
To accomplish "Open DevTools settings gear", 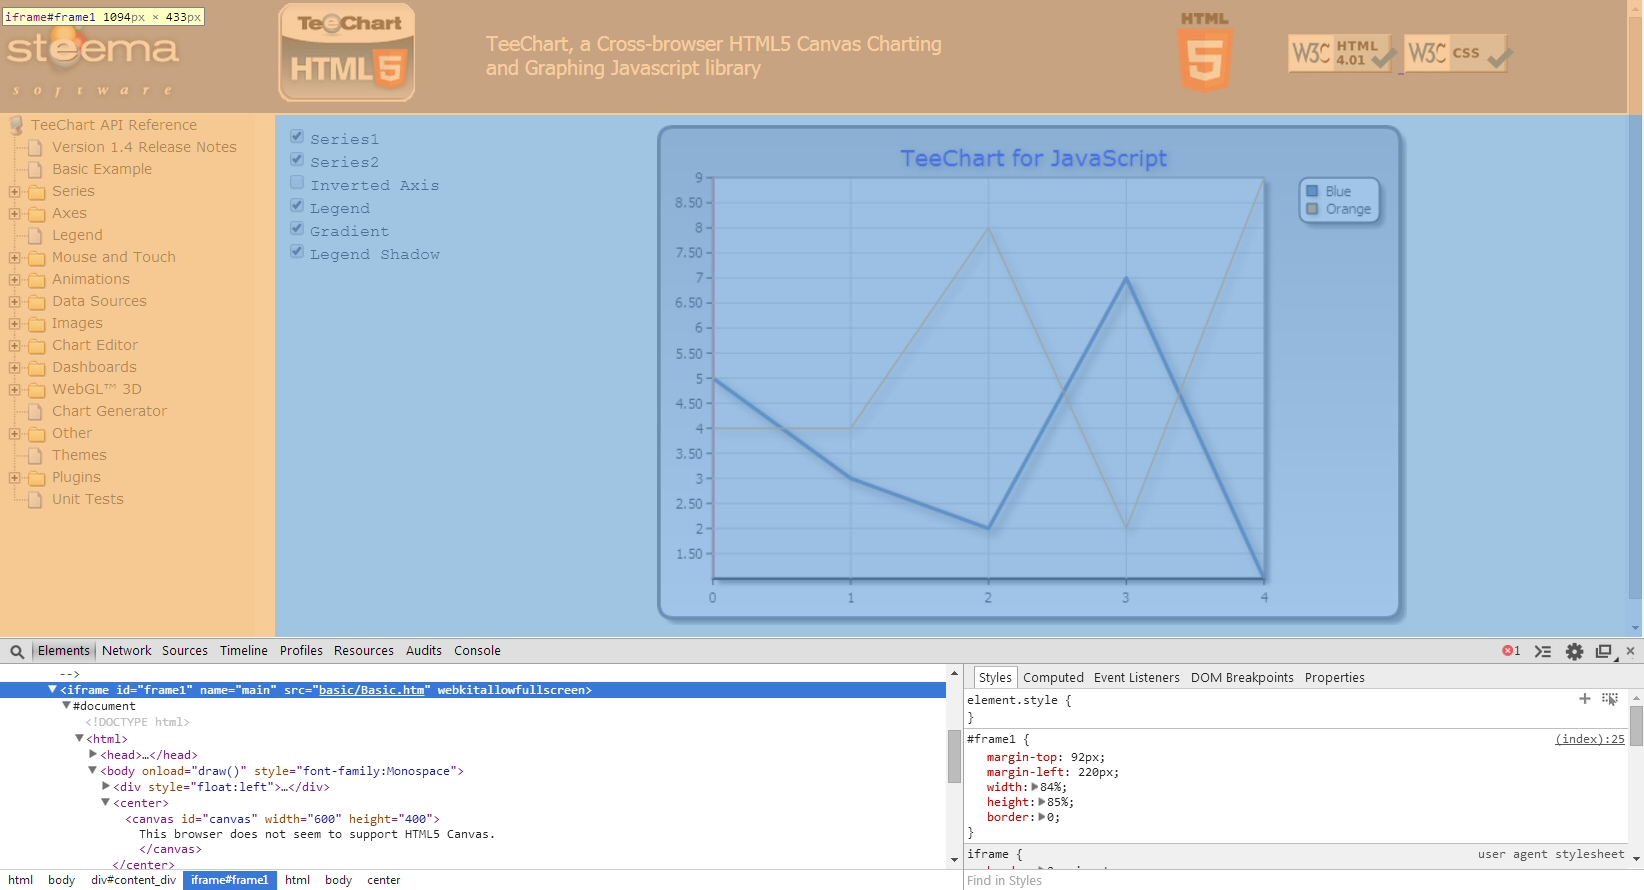I will (1574, 651).
